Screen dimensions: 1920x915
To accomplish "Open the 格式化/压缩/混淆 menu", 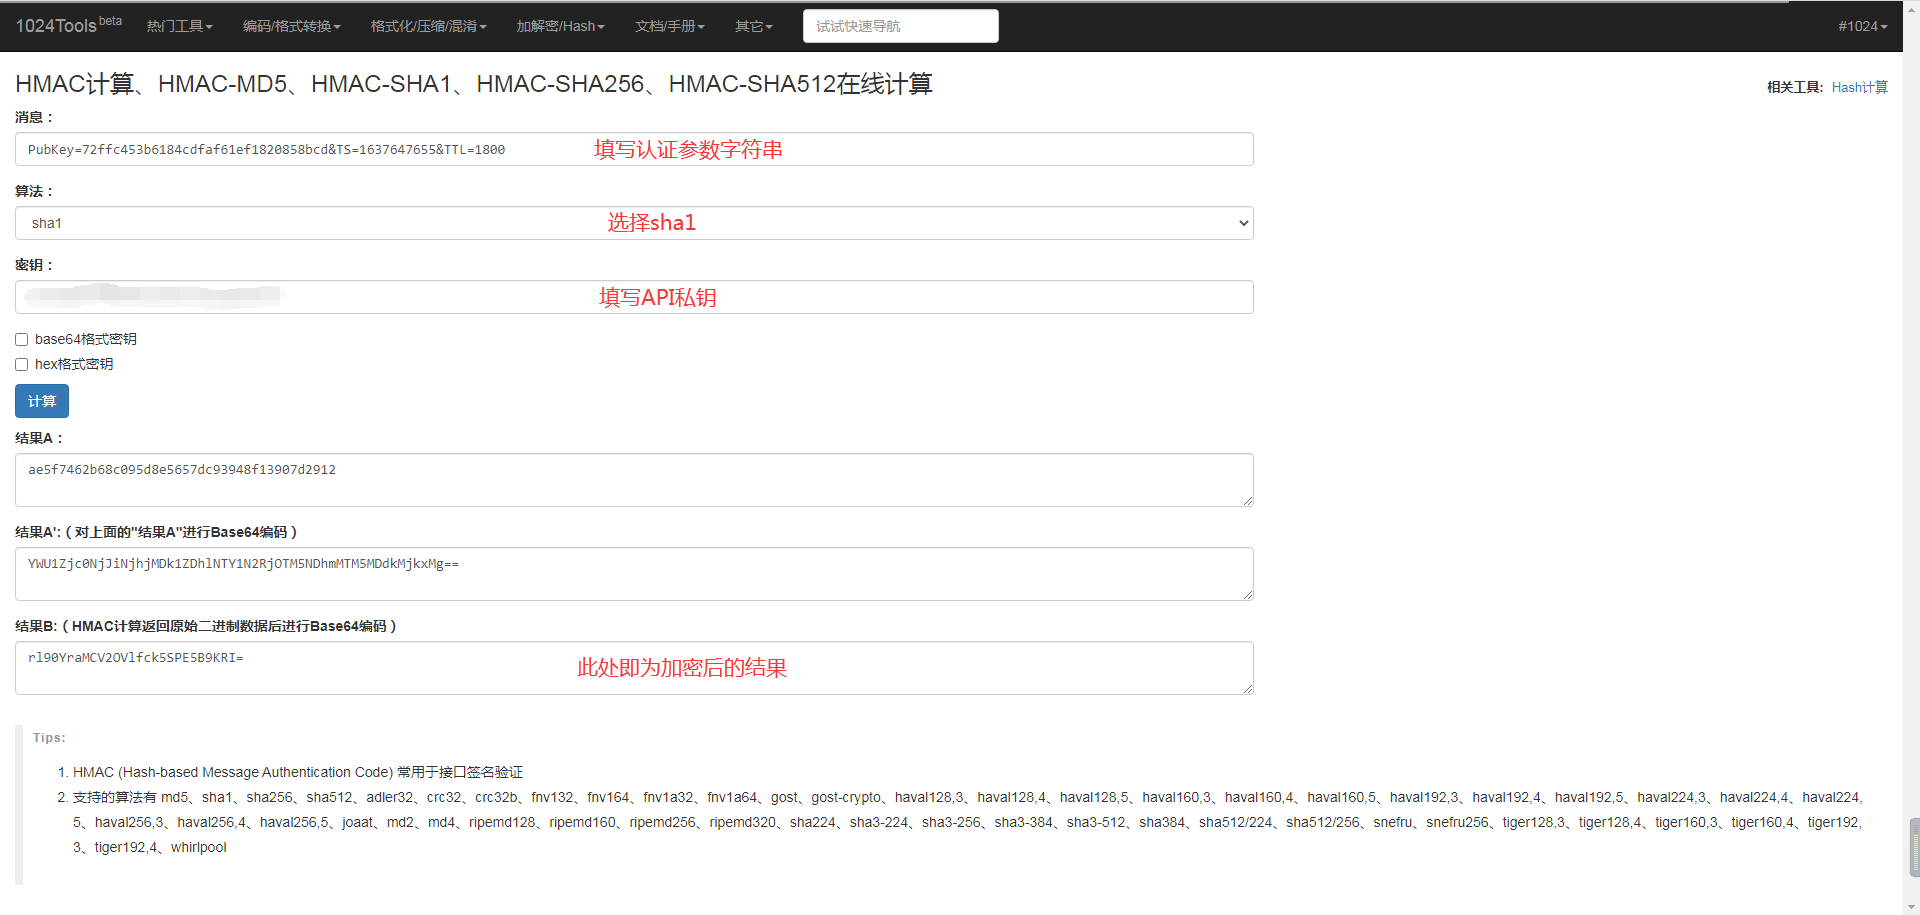I will pyautogui.click(x=429, y=26).
